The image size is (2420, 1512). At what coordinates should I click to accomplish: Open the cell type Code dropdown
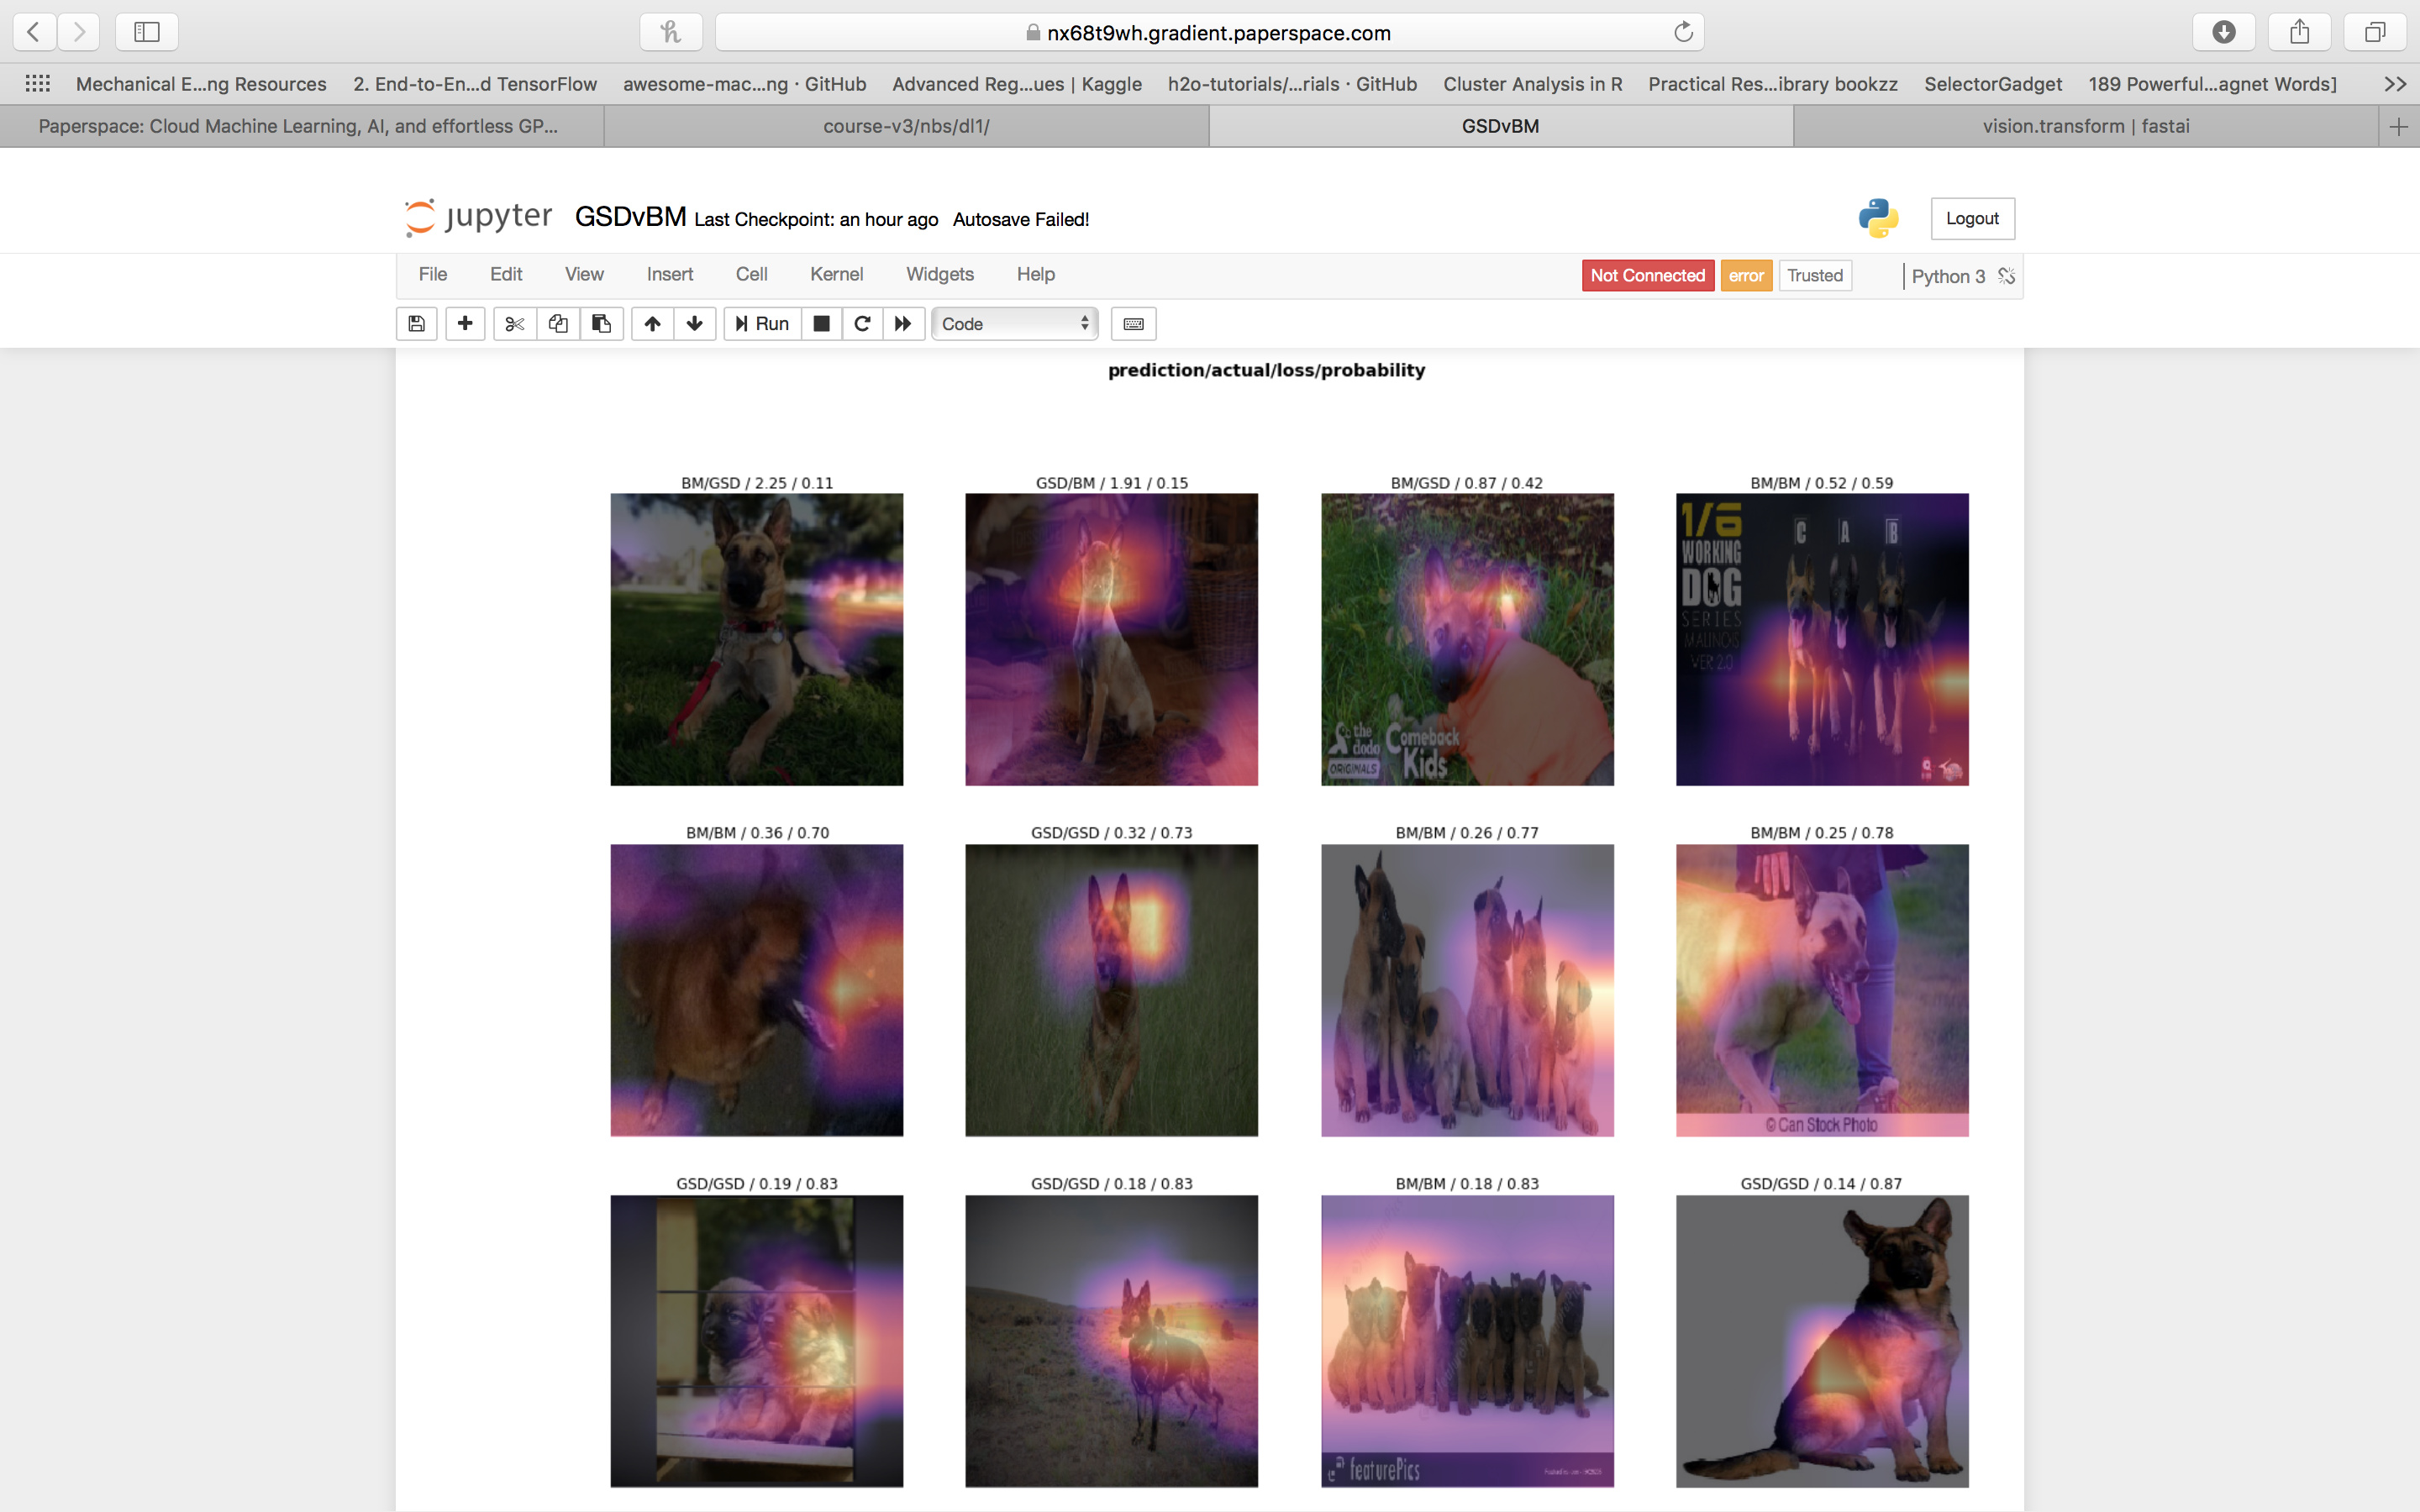(1014, 323)
